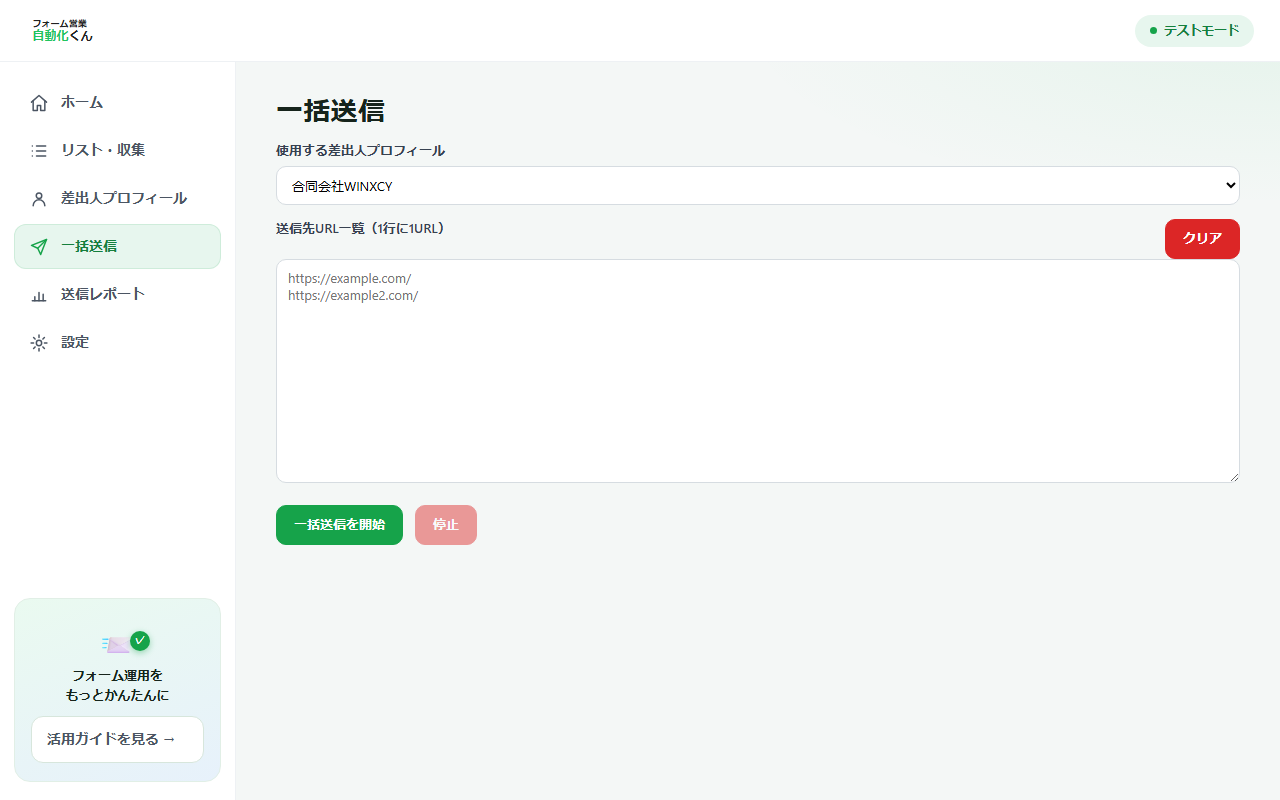Open 差出人プロフィール in sidebar
The width and height of the screenshot is (1280, 800).
[x=117, y=198]
